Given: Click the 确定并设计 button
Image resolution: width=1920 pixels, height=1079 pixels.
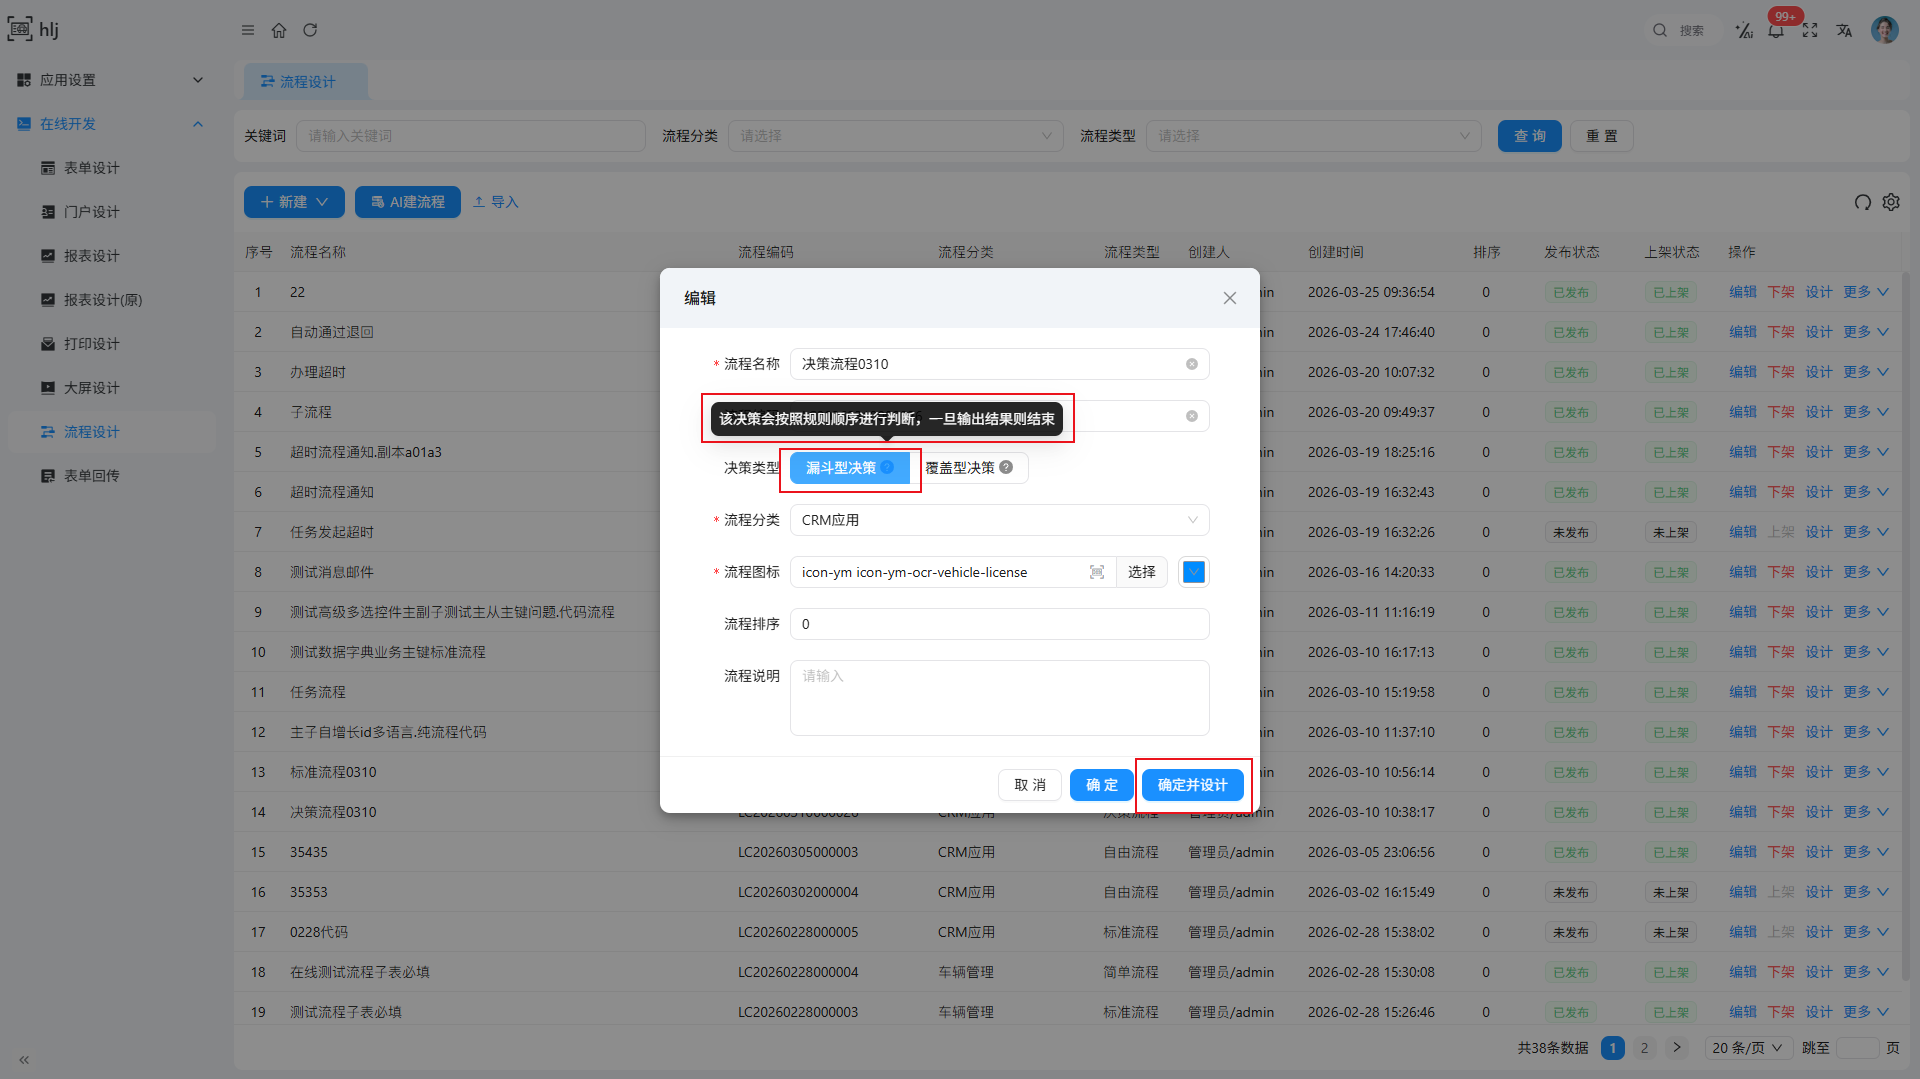Looking at the screenshot, I should 1192,785.
